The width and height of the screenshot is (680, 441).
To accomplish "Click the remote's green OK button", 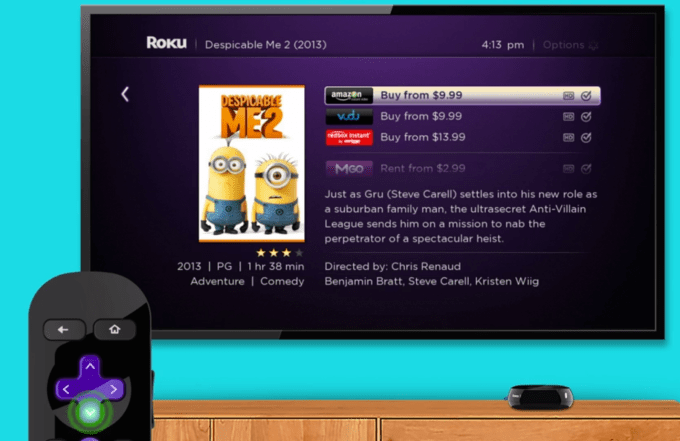I will (x=90, y=412).
